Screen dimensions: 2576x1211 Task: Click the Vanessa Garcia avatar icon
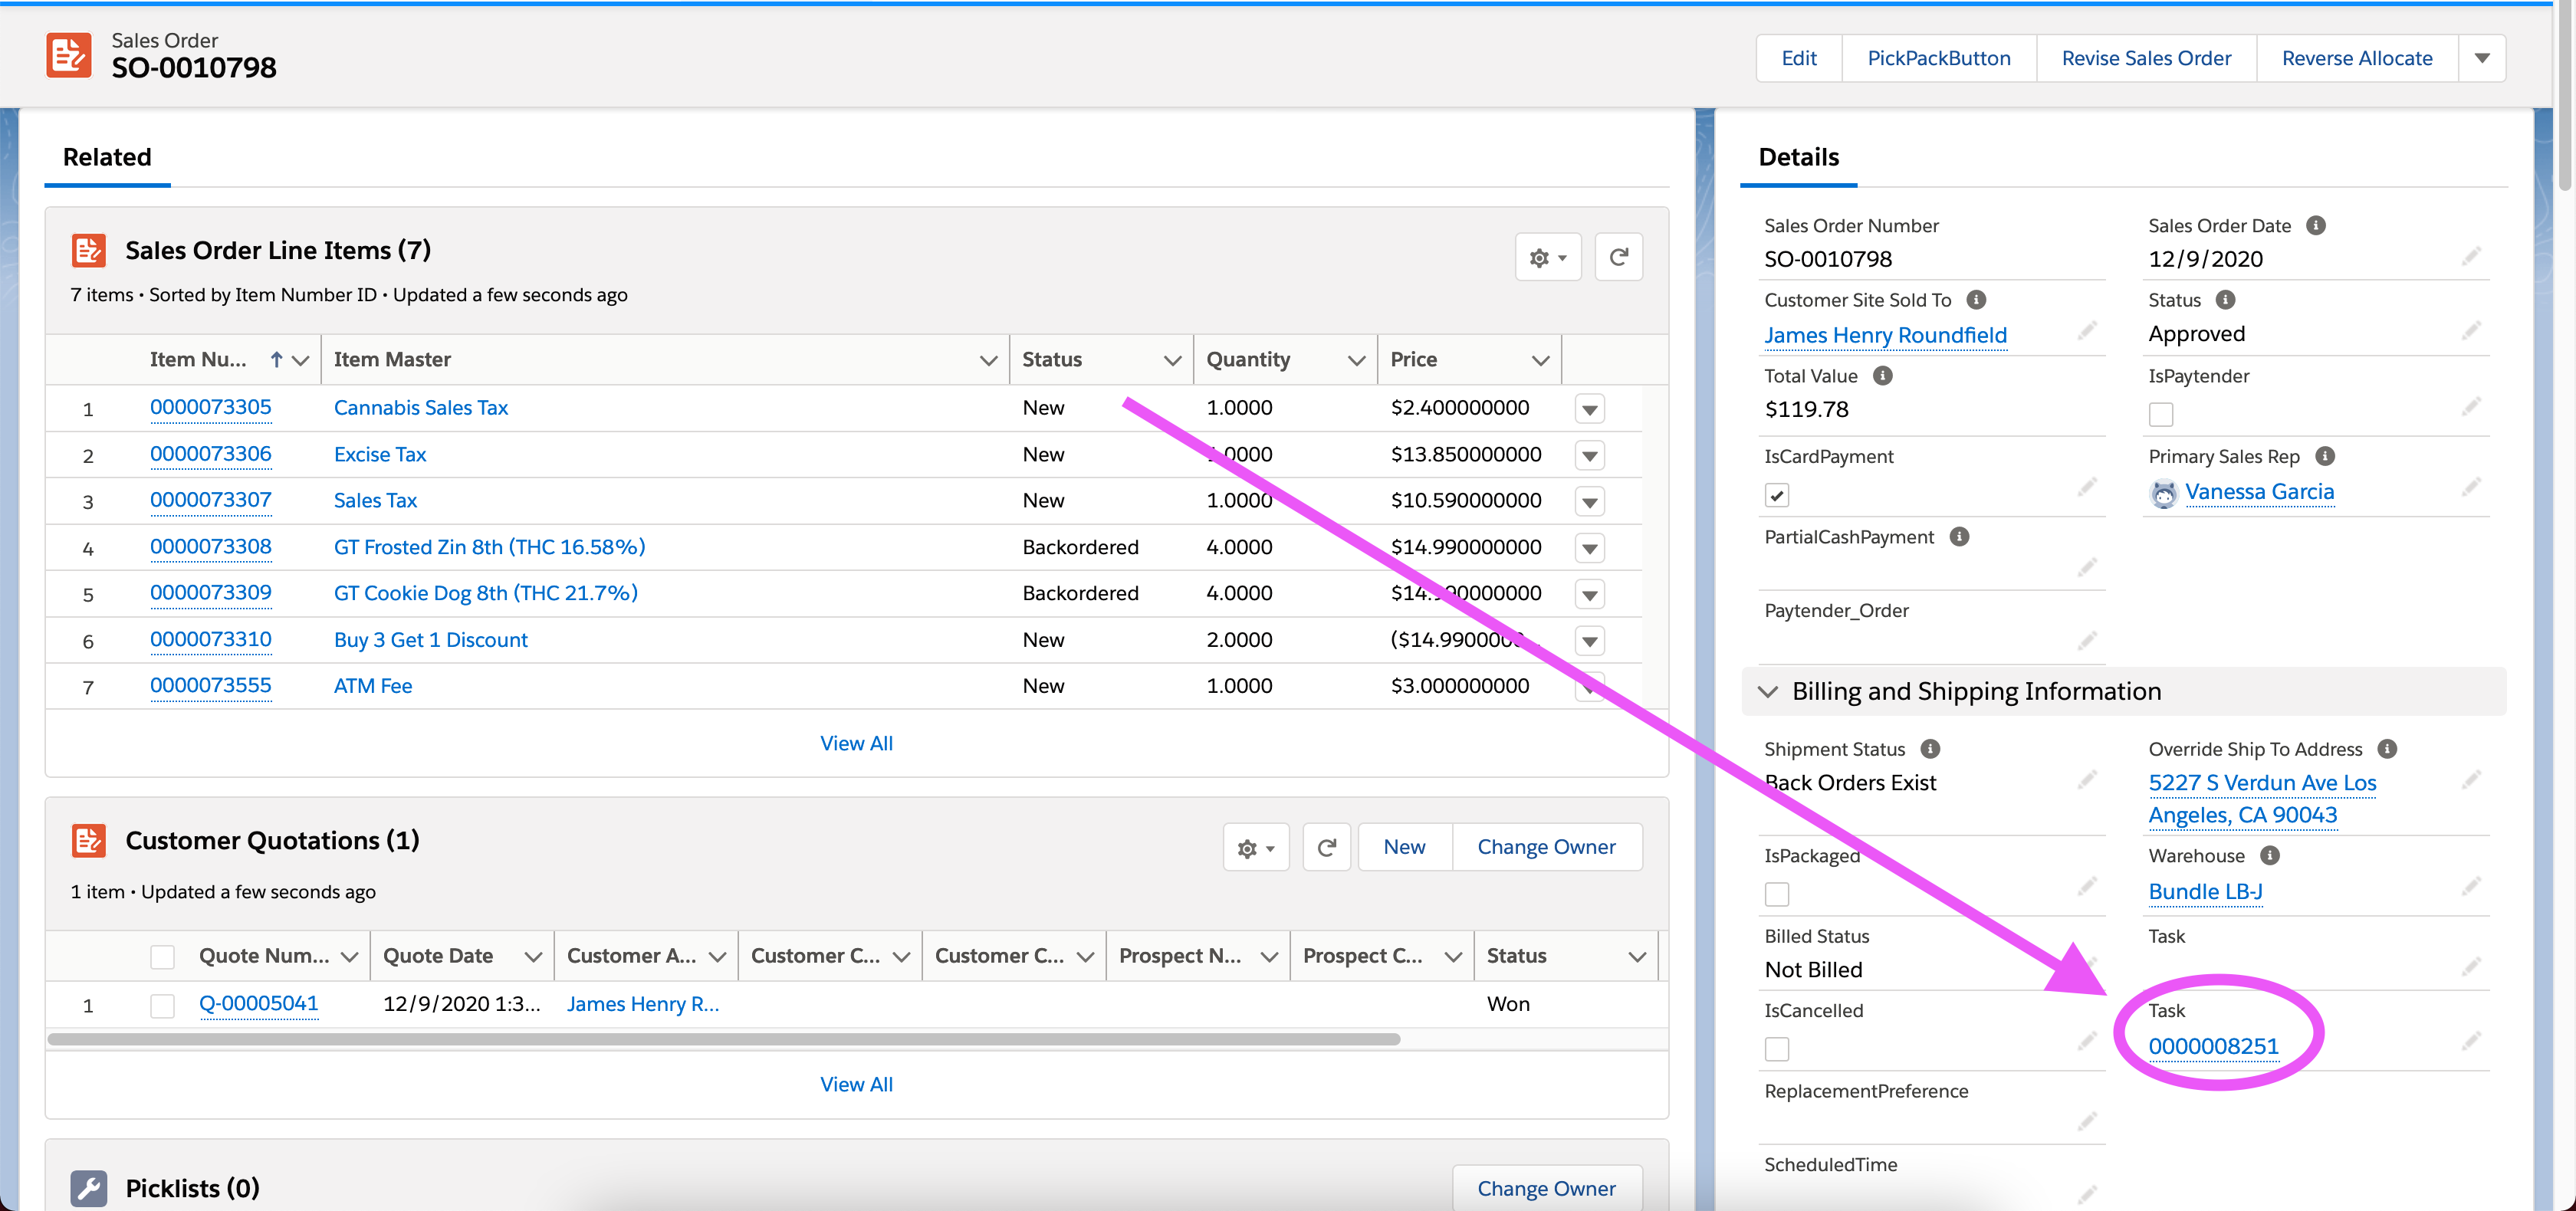(x=2163, y=493)
